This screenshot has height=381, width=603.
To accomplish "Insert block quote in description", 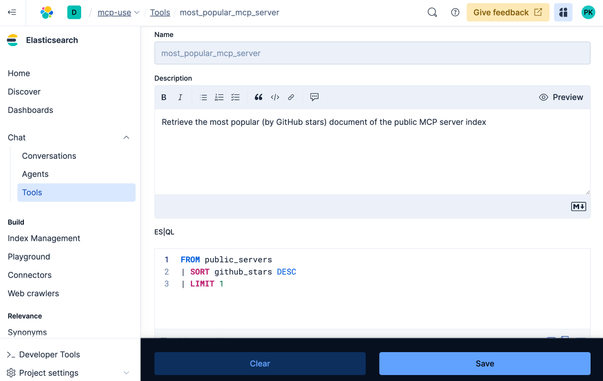I will [x=258, y=97].
